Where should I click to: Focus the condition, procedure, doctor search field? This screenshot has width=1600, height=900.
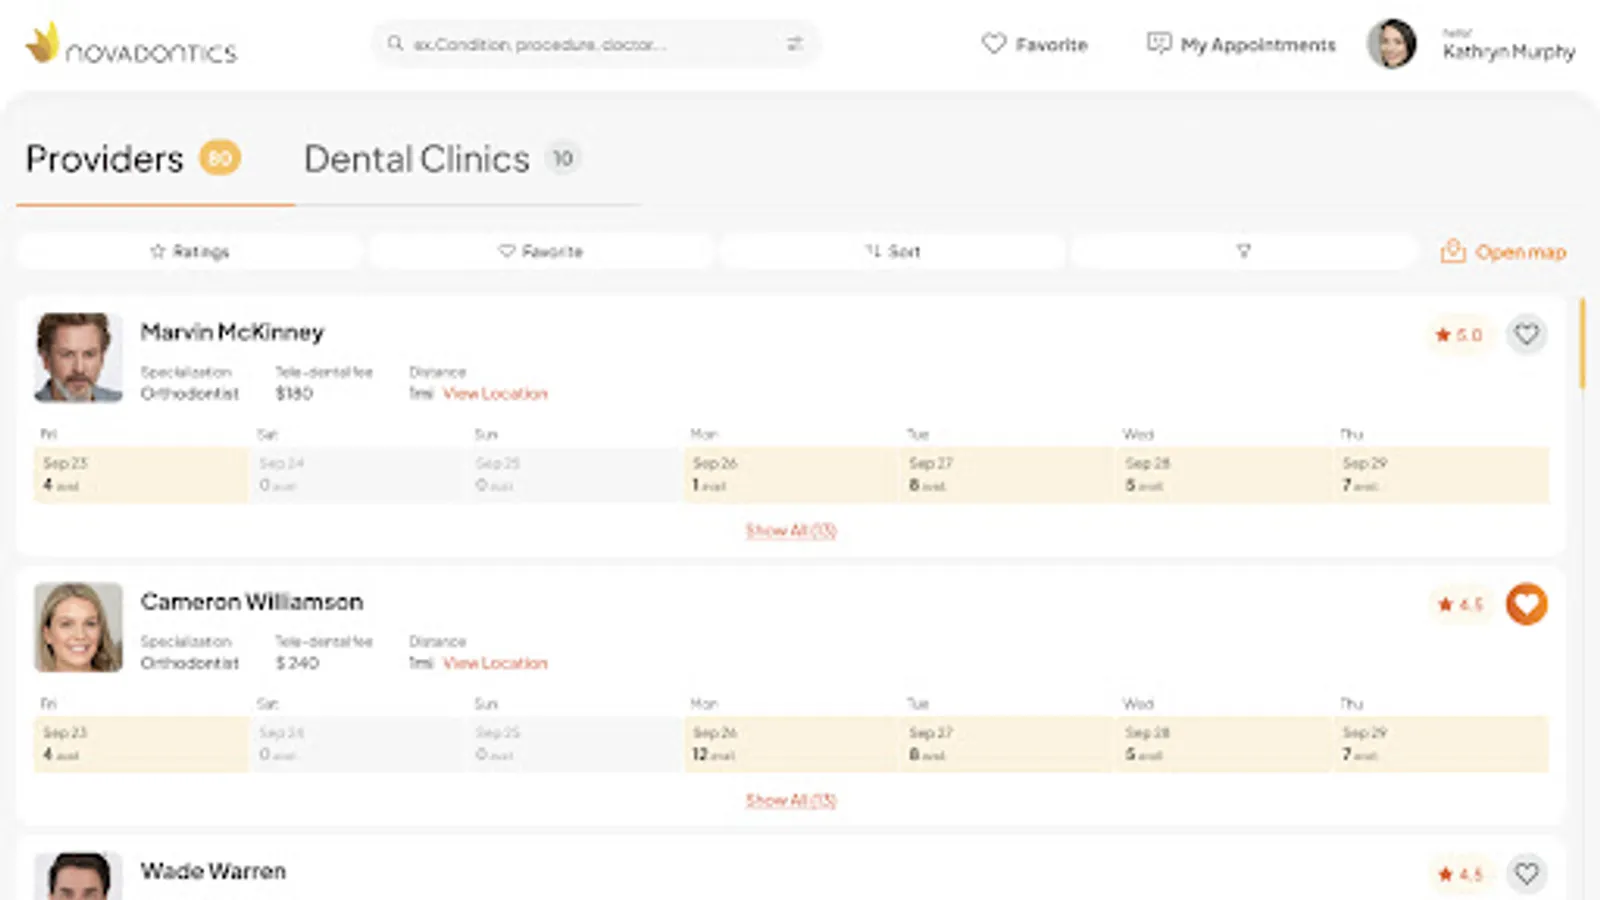pos(590,44)
